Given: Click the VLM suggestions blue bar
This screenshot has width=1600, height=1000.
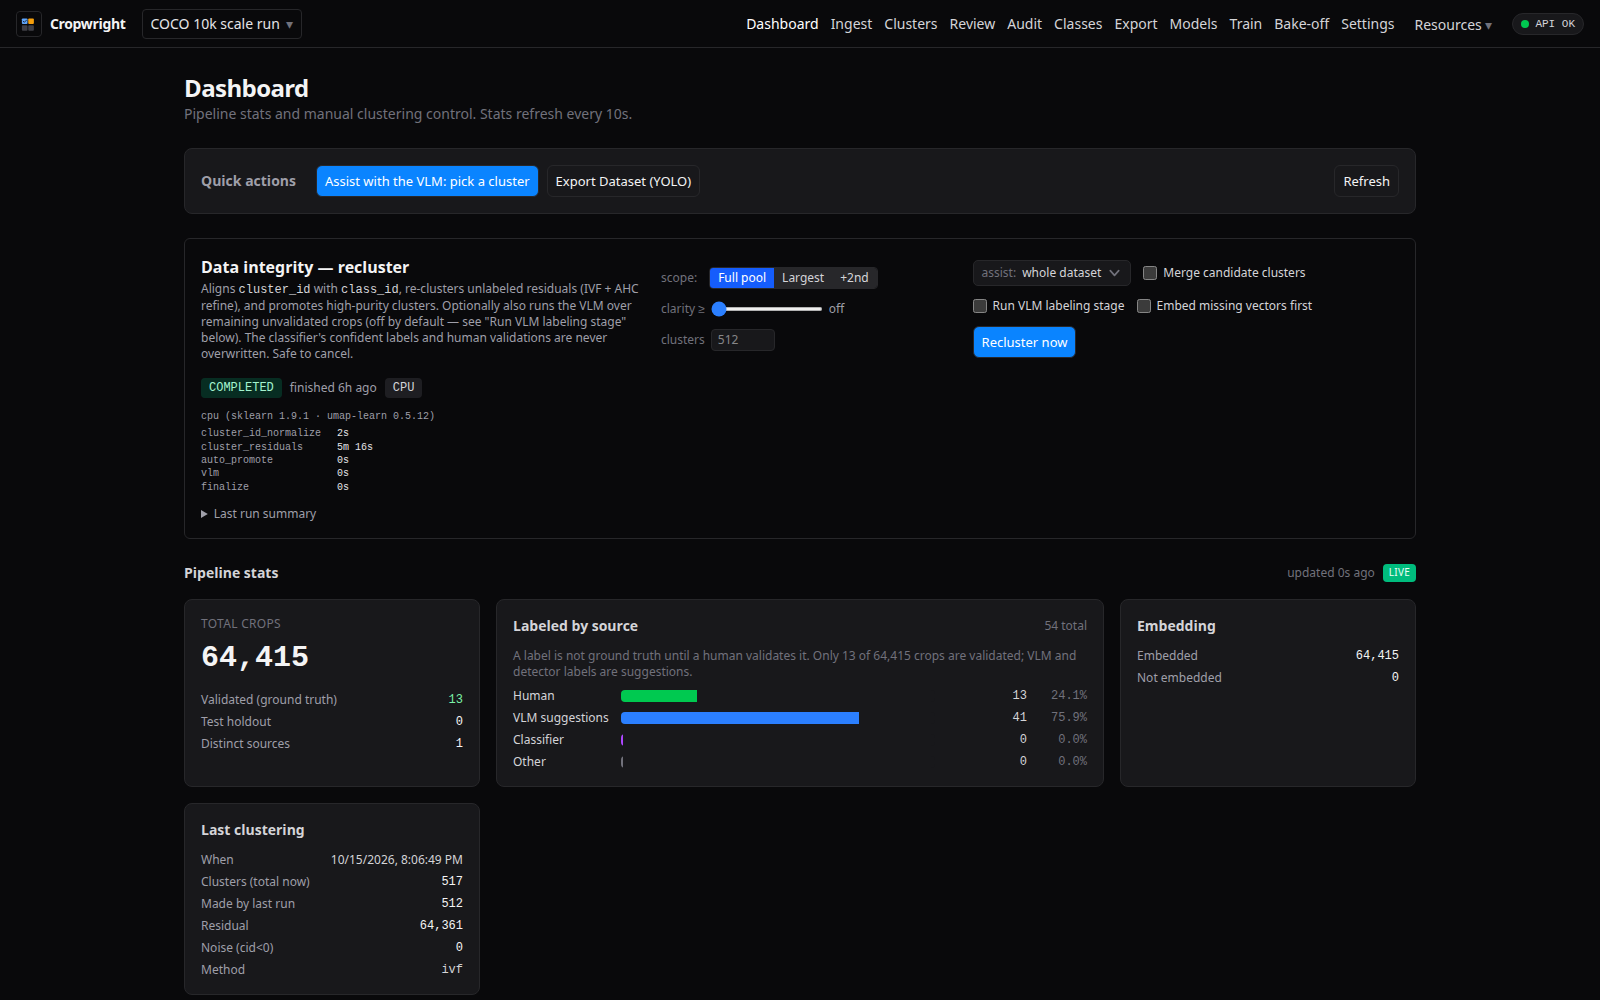Looking at the screenshot, I should pyautogui.click(x=740, y=718).
